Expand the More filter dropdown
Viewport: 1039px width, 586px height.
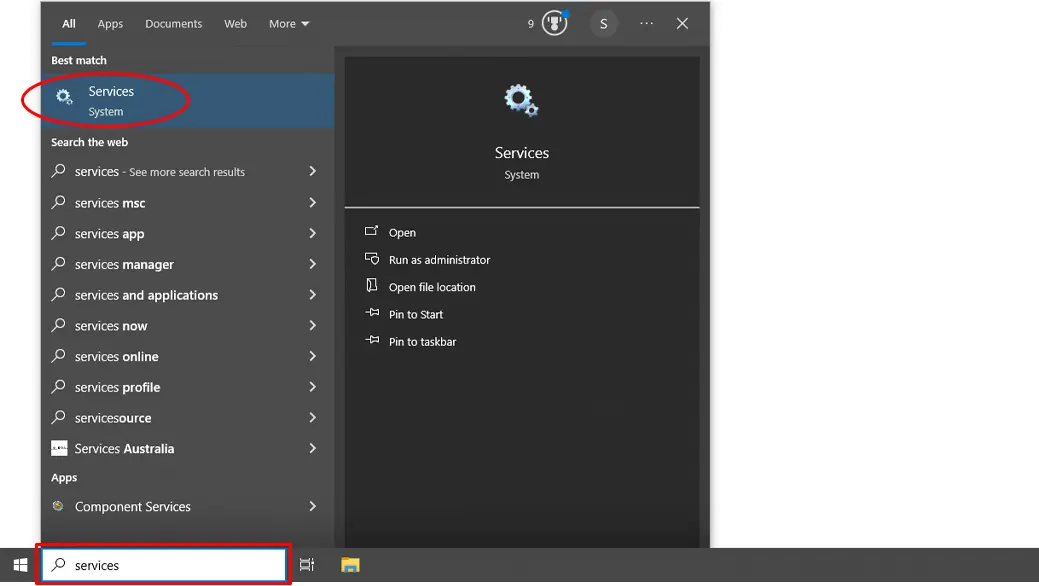click(289, 24)
